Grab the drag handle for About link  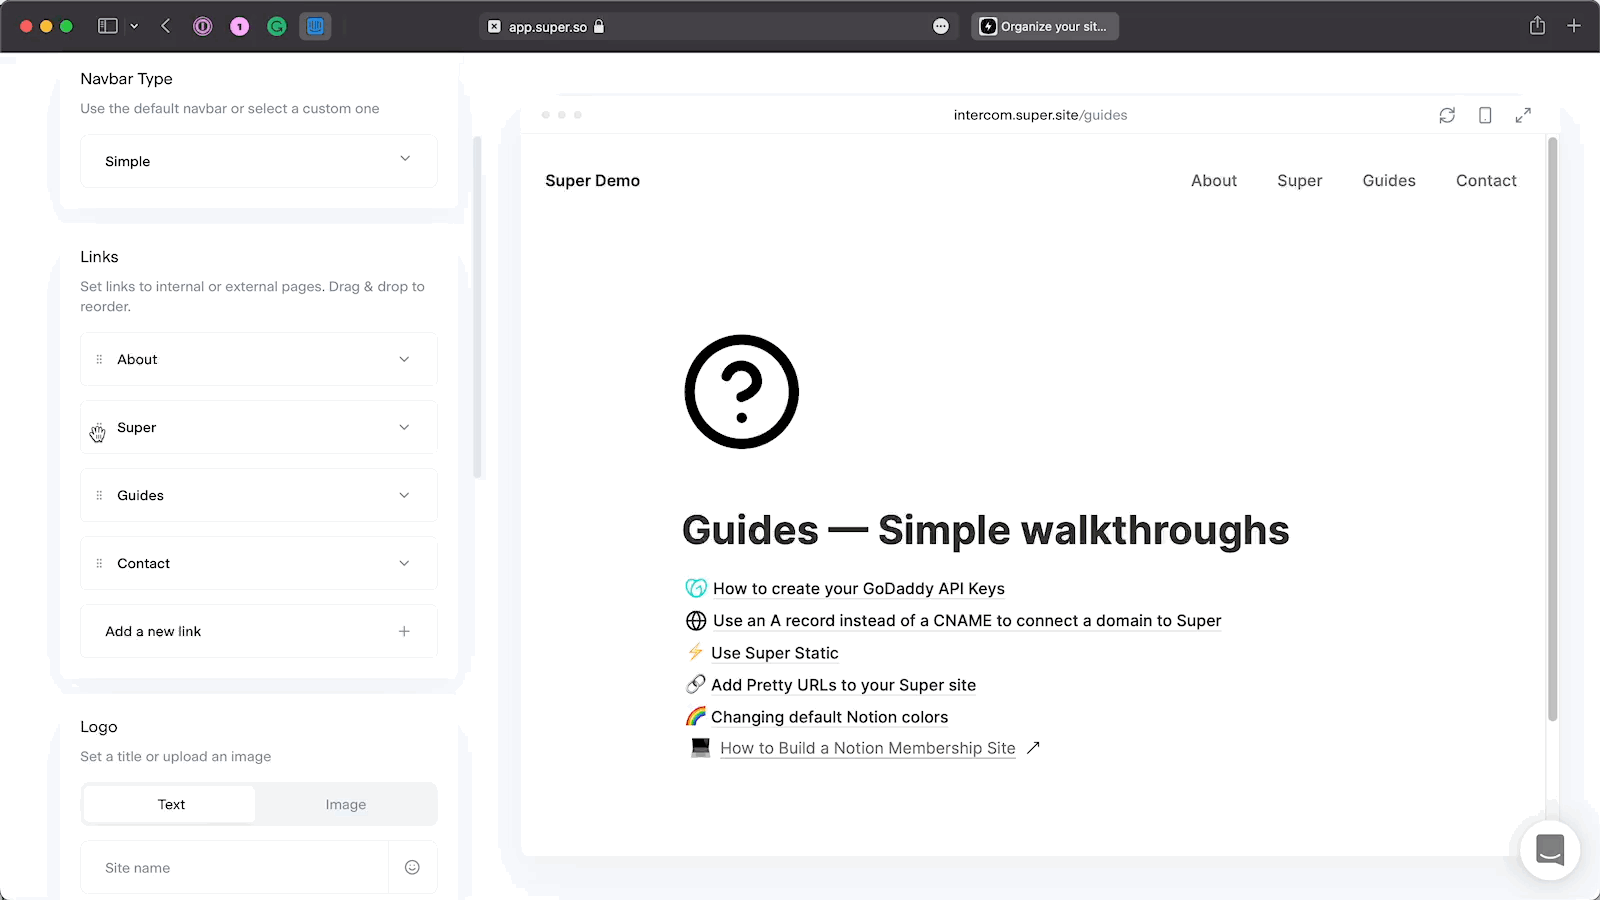click(x=99, y=359)
